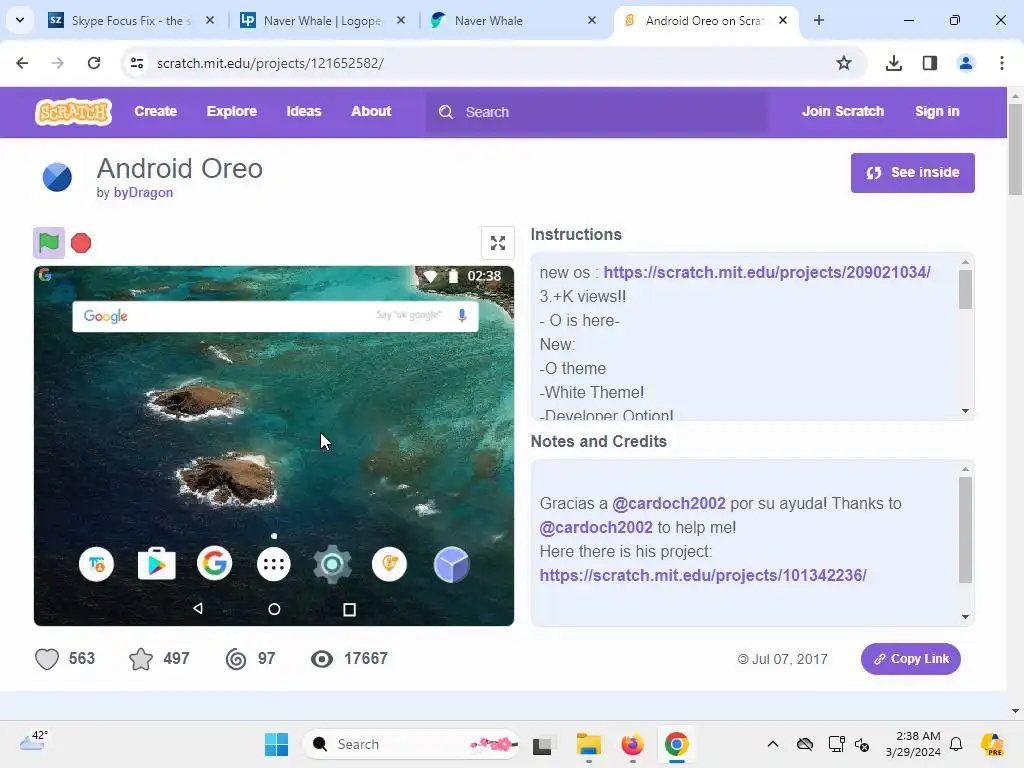Viewport: 1024px width, 768px height.
Task: Open the Scratch logo home link
Action: pos(73,112)
